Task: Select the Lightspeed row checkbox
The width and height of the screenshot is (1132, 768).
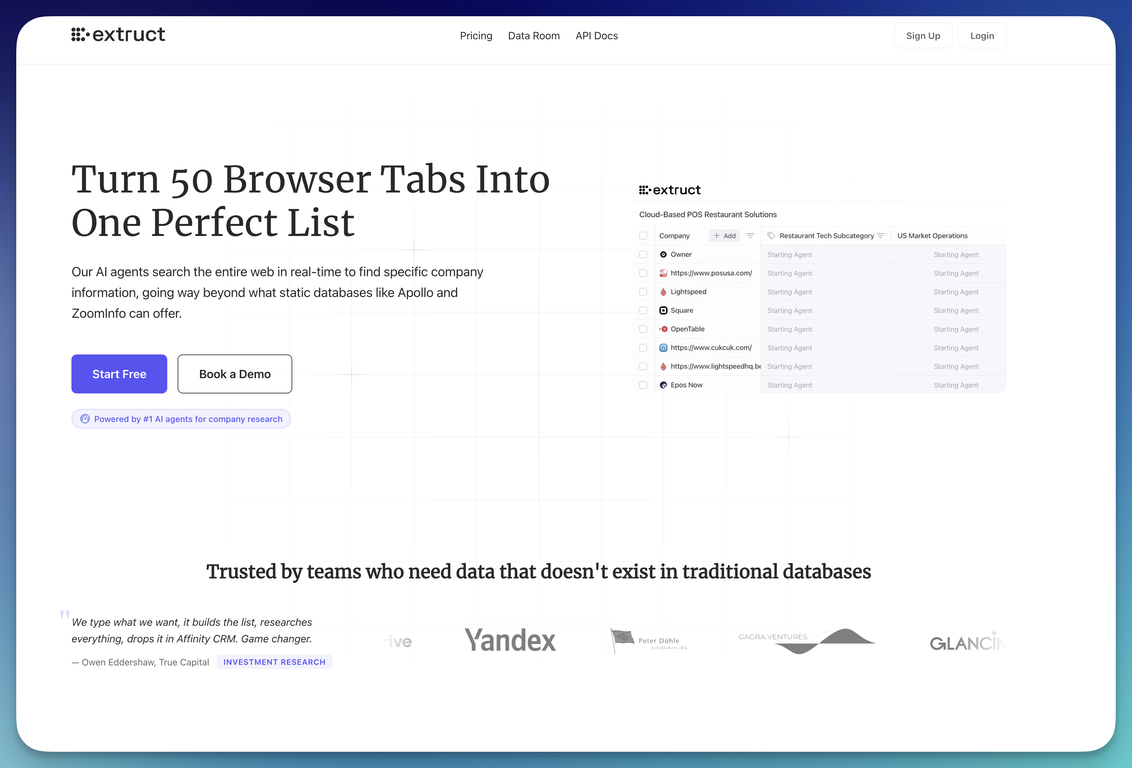Action: pos(643,292)
